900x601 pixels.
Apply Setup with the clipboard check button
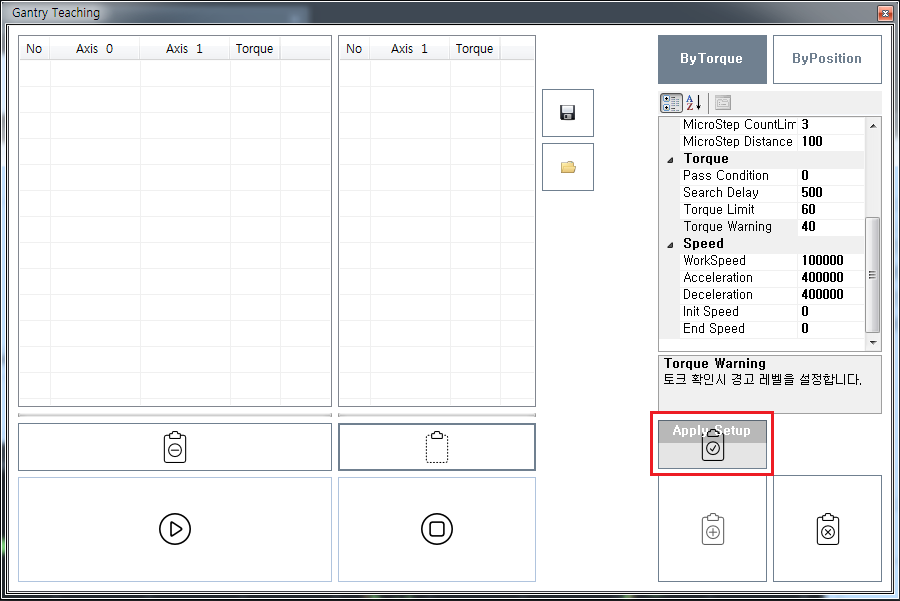[712, 446]
